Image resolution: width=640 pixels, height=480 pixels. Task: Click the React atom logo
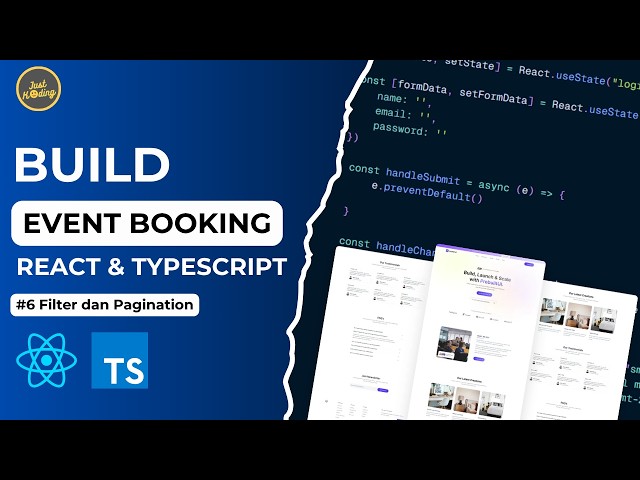(x=47, y=360)
